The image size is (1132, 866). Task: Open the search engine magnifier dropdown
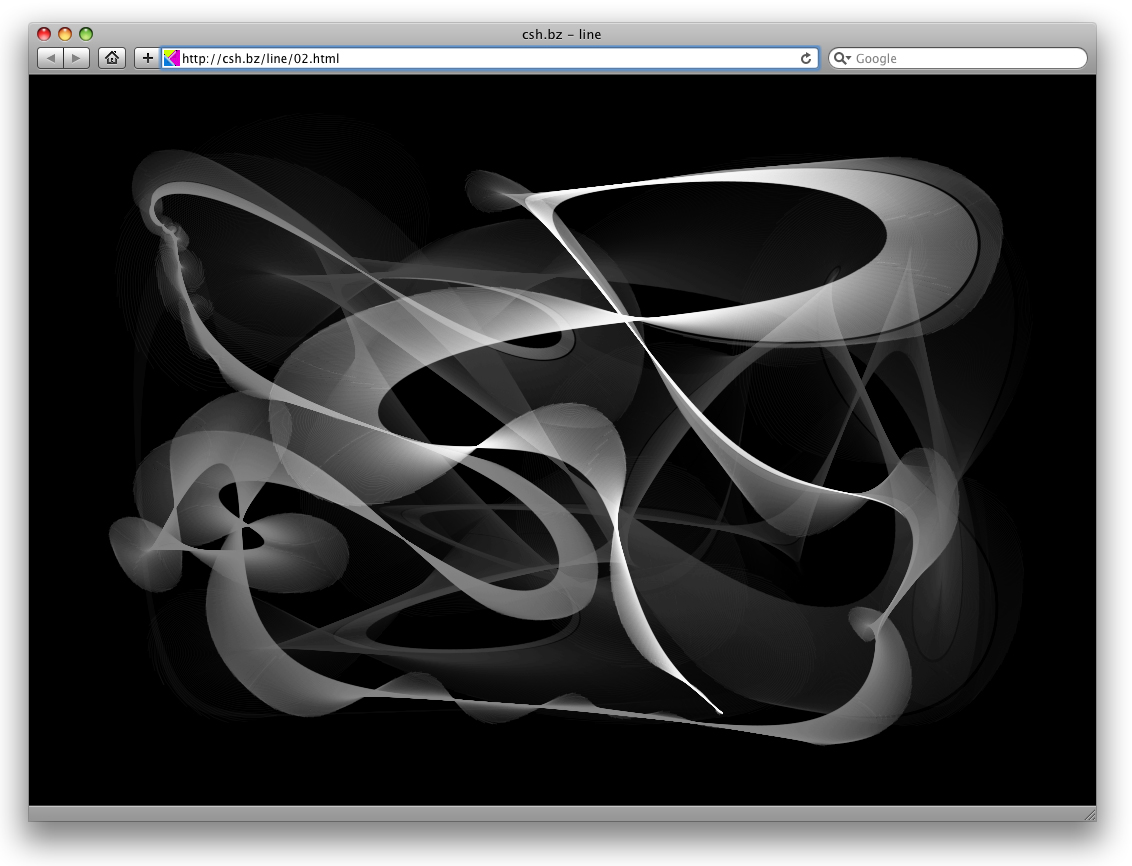point(843,58)
